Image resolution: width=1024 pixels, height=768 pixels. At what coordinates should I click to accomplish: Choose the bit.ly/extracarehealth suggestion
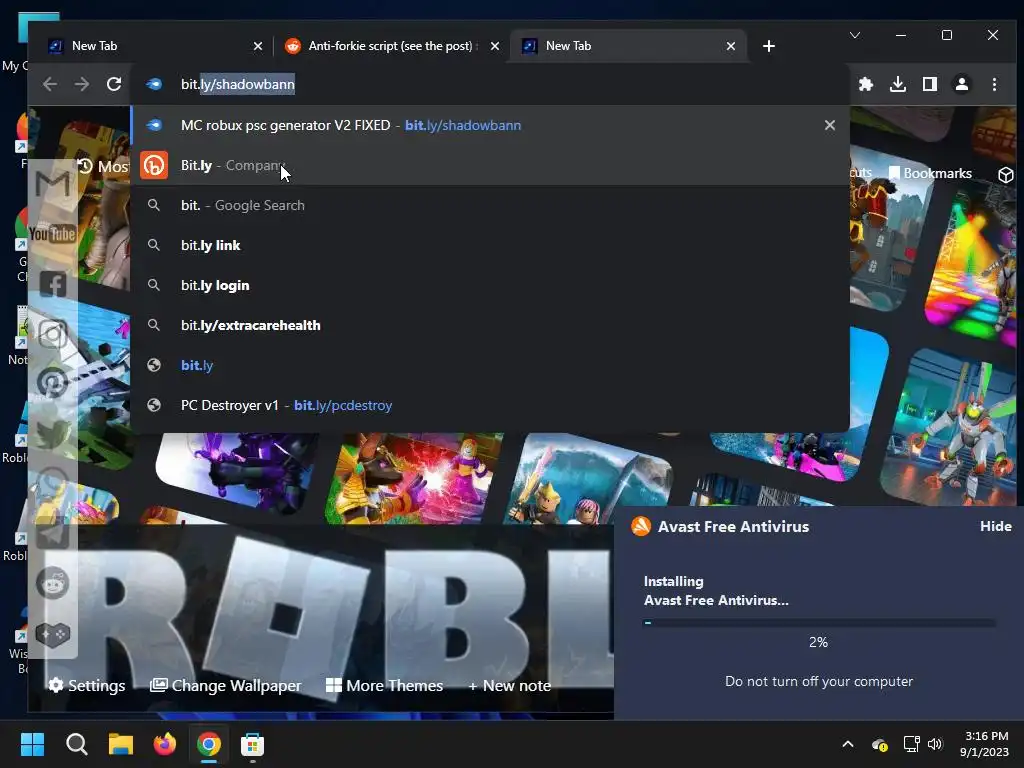point(490,325)
